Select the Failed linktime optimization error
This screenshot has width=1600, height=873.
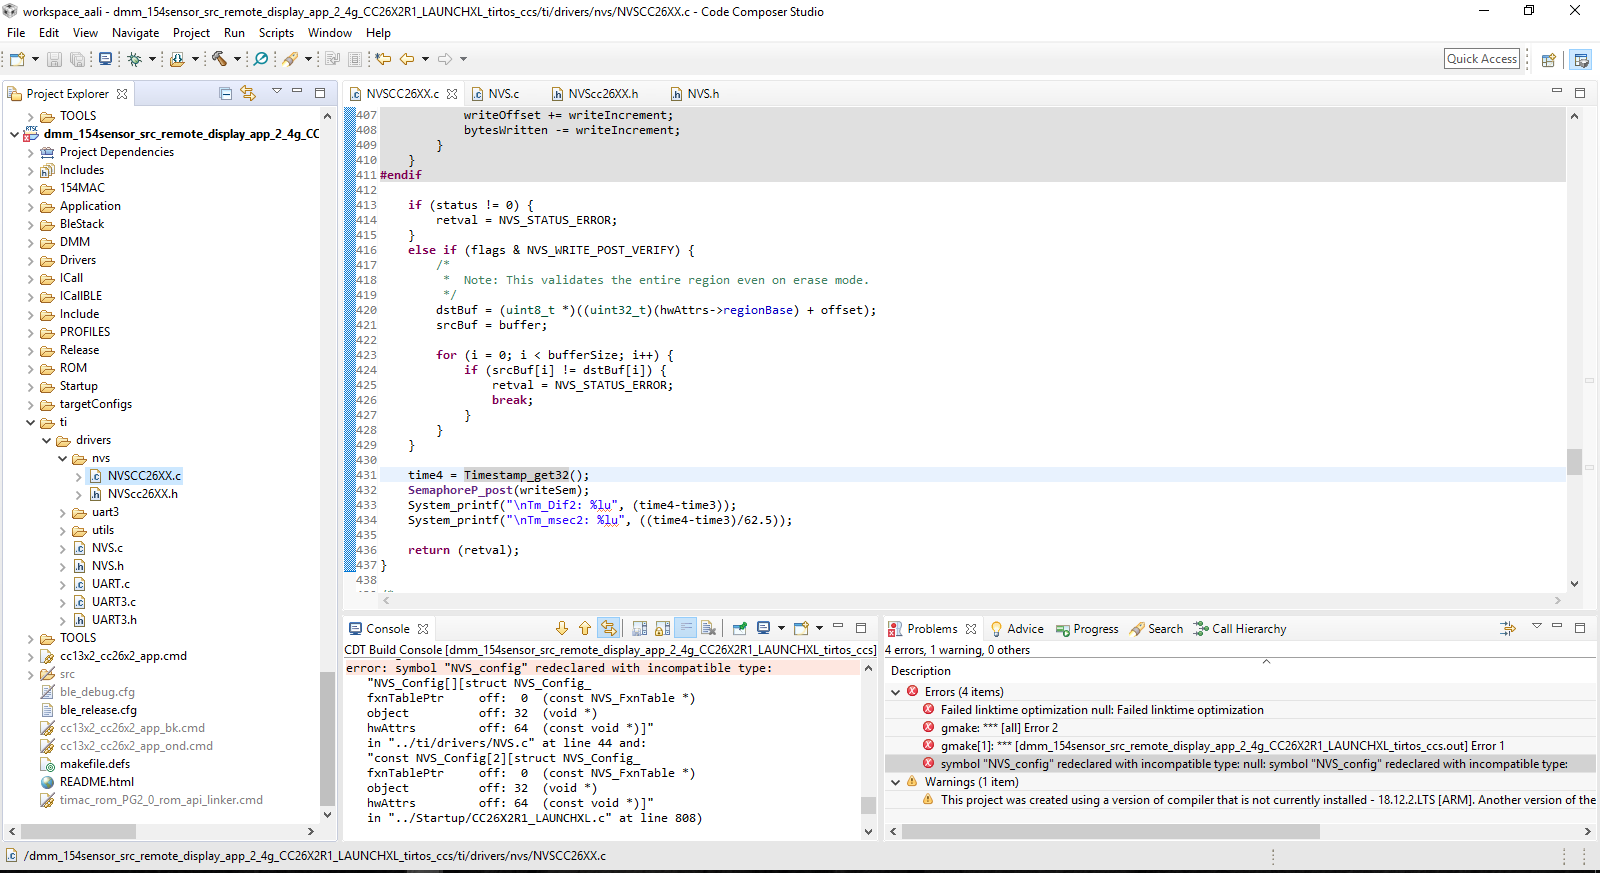[1102, 710]
